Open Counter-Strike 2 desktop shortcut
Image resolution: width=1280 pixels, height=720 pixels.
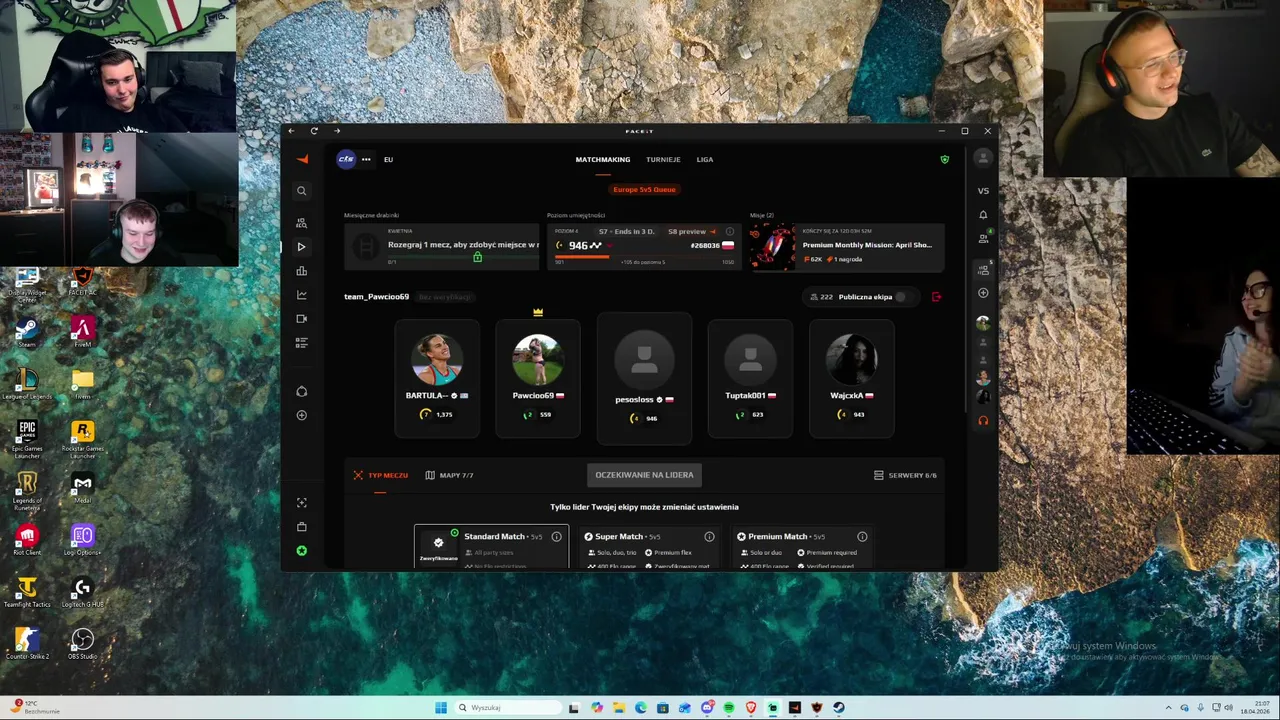[27, 643]
